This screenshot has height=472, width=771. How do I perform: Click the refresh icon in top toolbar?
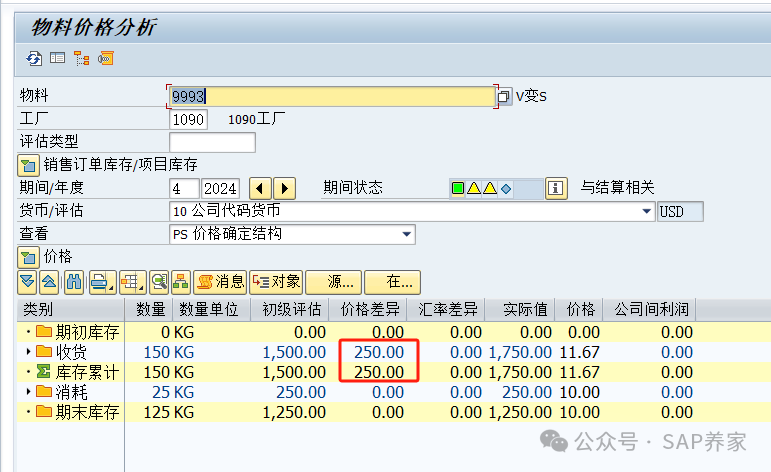[x=34, y=59]
